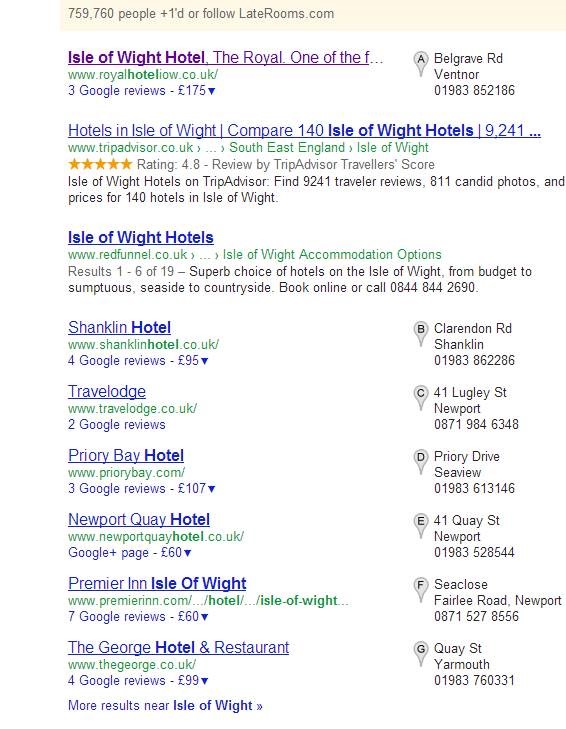The height and width of the screenshot is (729, 566).
Task: Open the Travelodge result title
Action: 107,391
